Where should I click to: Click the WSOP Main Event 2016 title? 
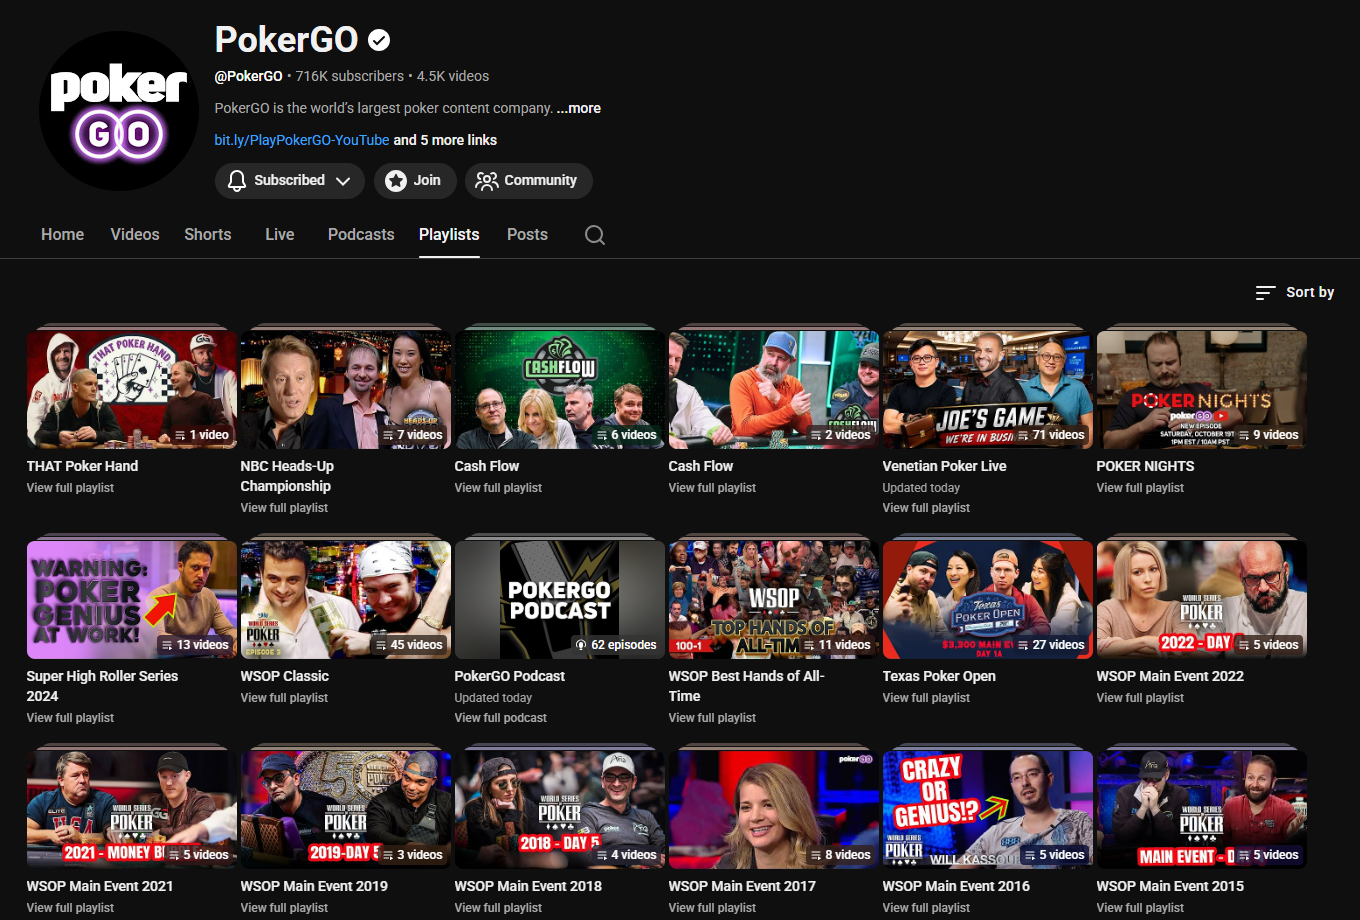pos(956,886)
